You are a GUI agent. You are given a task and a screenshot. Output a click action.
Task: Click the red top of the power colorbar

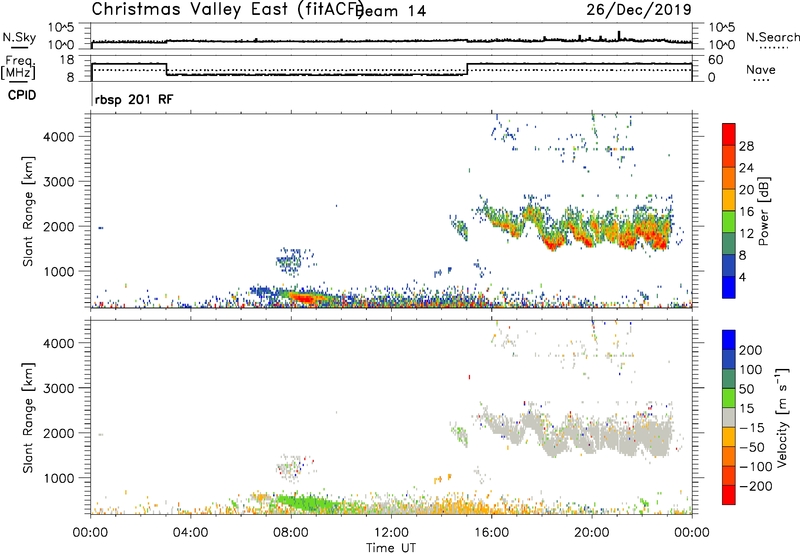pos(729,134)
